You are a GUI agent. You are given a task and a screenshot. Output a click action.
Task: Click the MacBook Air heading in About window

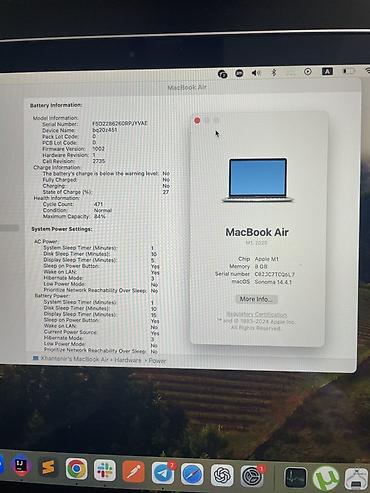pos(257,232)
